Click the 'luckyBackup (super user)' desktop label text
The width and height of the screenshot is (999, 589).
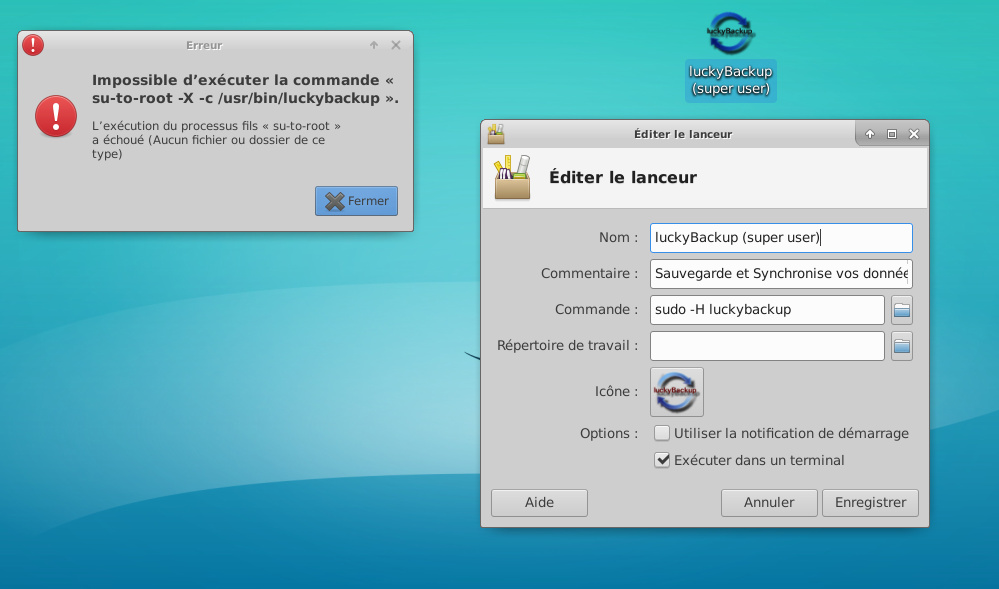tap(730, 80)
